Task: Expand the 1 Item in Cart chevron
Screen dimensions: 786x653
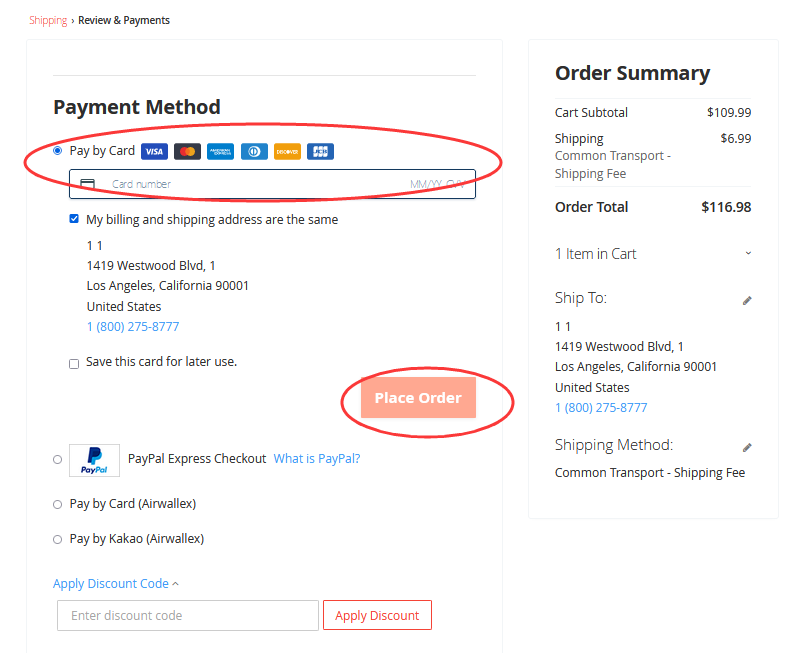Action: click(748, 253)
